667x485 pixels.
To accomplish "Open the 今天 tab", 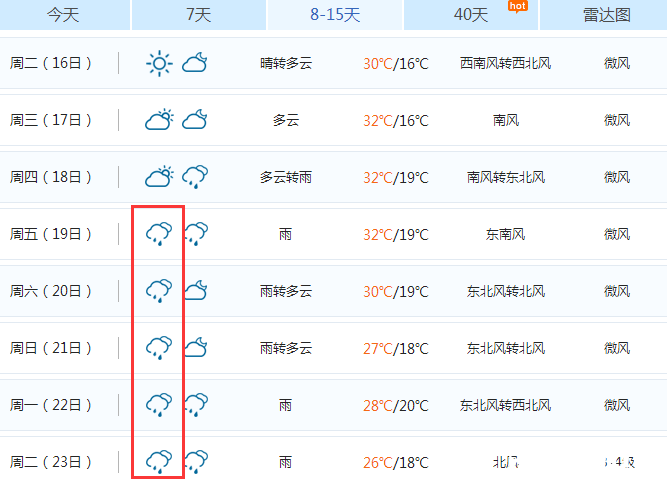I will pos(64,15).
